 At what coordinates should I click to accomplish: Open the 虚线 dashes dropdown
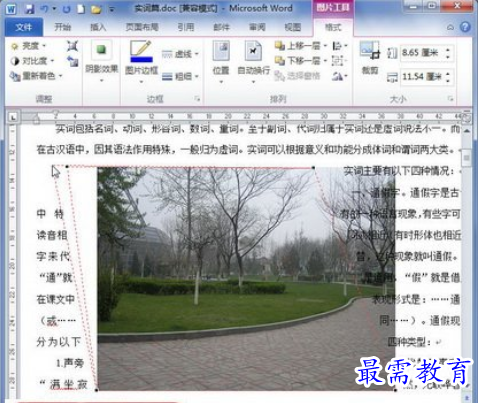pos(180,54)
